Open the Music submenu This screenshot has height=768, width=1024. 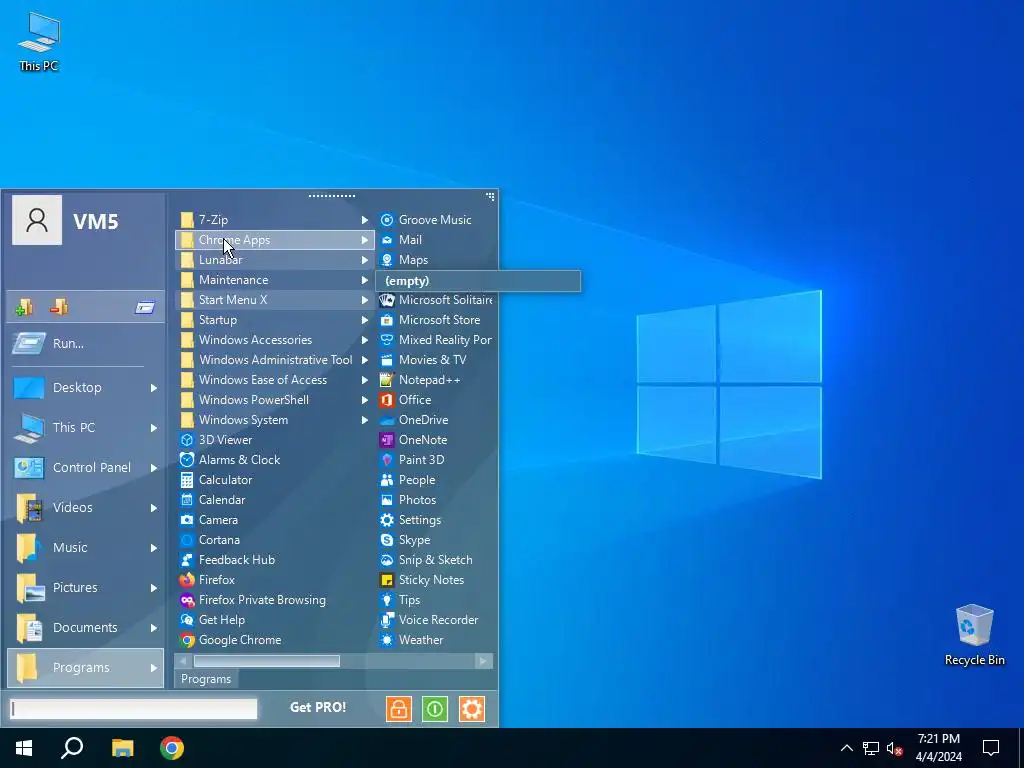coord(85,547)
